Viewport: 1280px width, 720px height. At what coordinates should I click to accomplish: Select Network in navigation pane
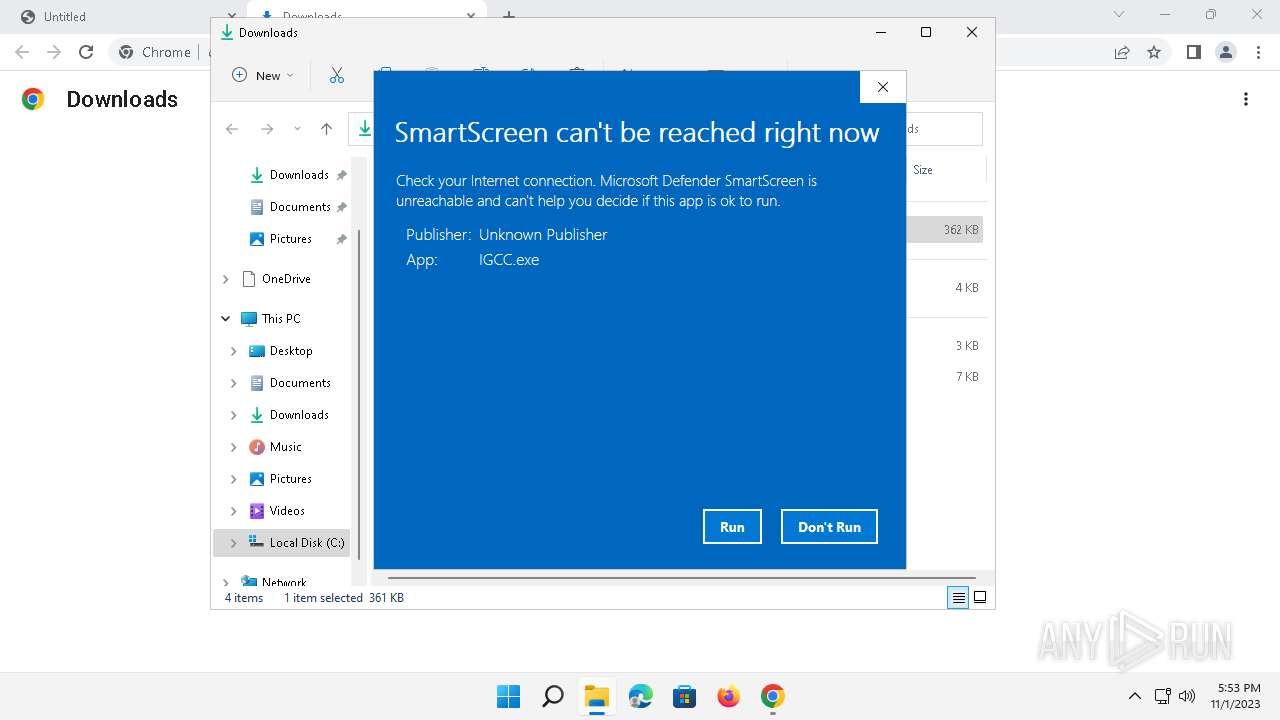274,582
